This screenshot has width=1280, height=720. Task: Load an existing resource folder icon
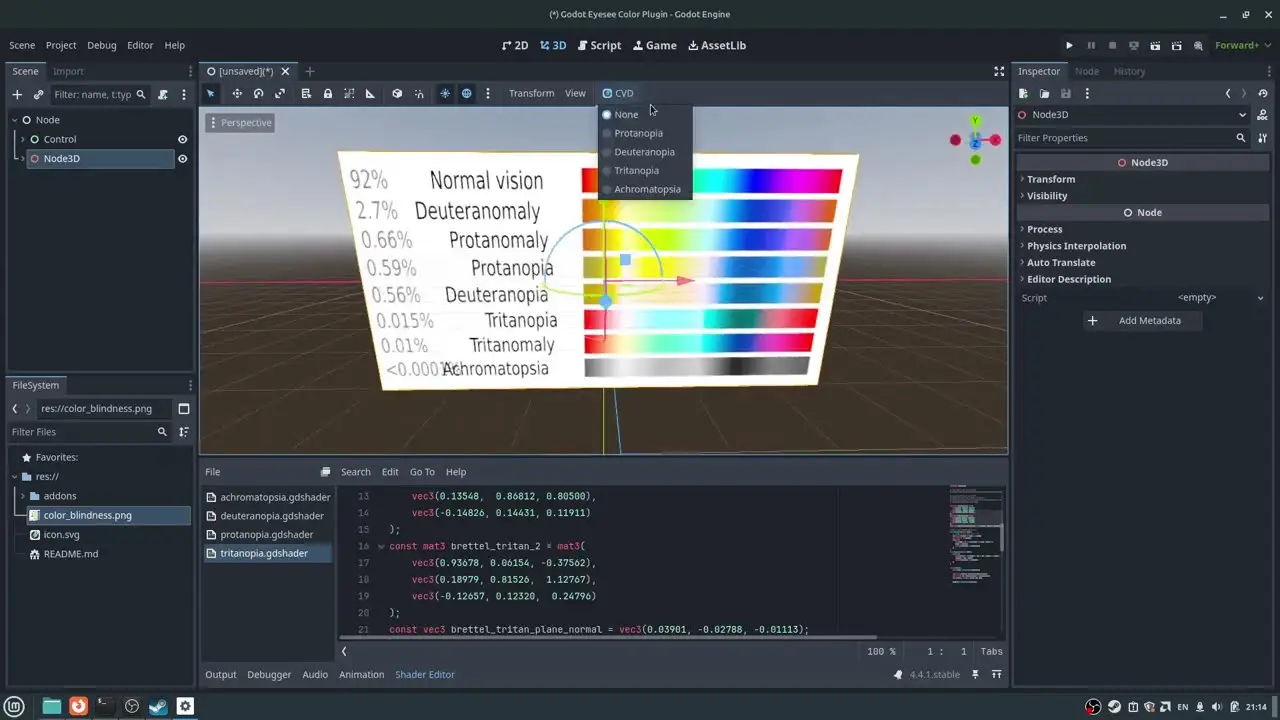pos(1044,93)
